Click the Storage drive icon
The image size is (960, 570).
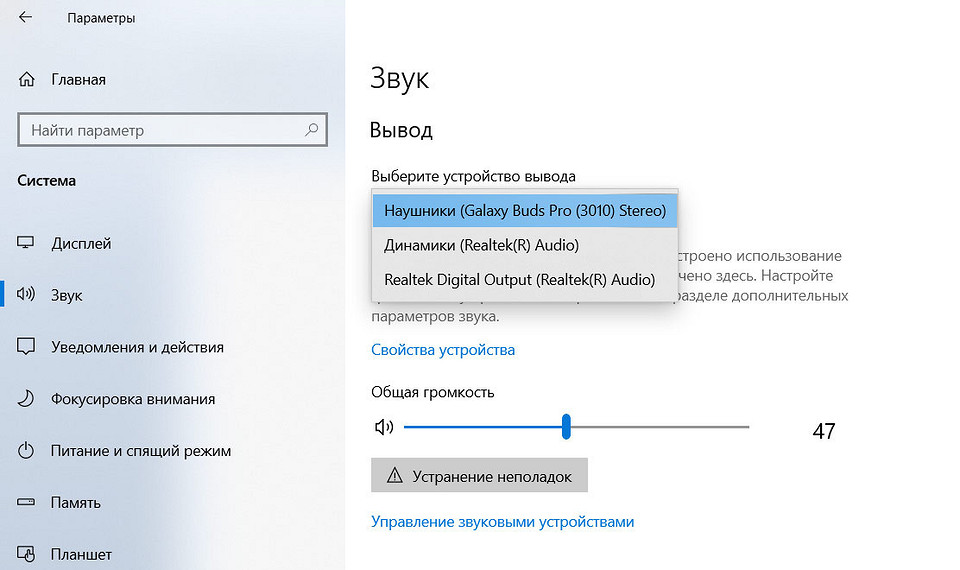pos(27,503)
